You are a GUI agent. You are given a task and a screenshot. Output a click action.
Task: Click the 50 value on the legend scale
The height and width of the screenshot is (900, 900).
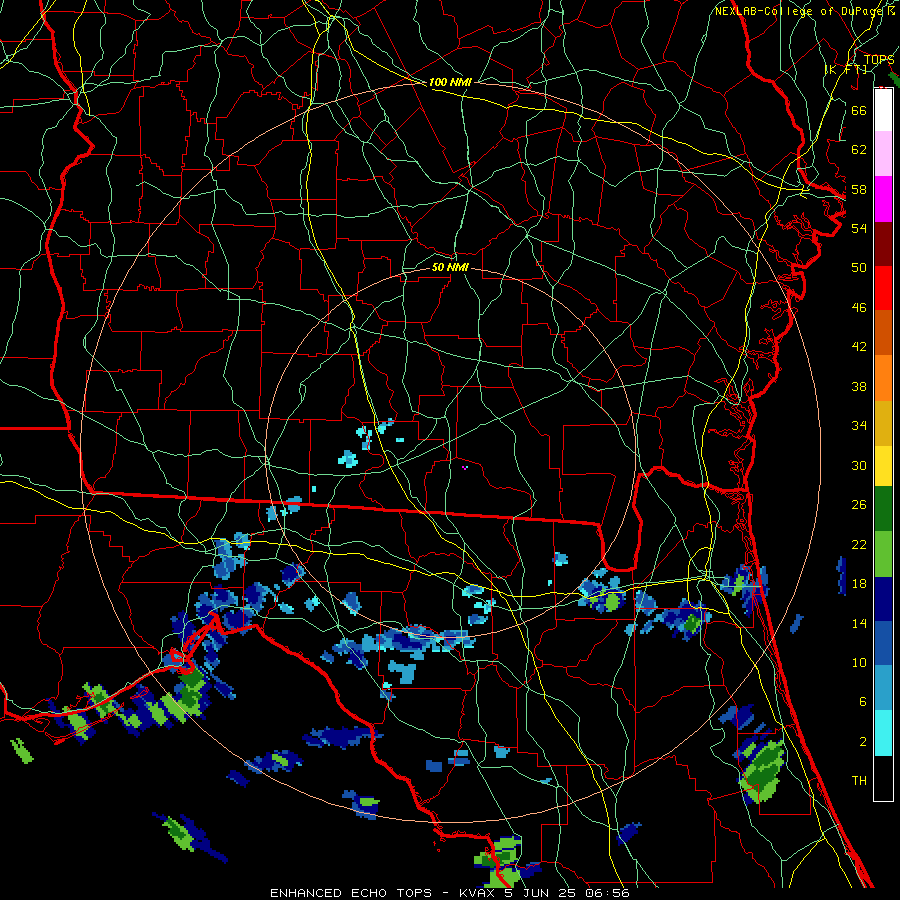tap(859, 267)
